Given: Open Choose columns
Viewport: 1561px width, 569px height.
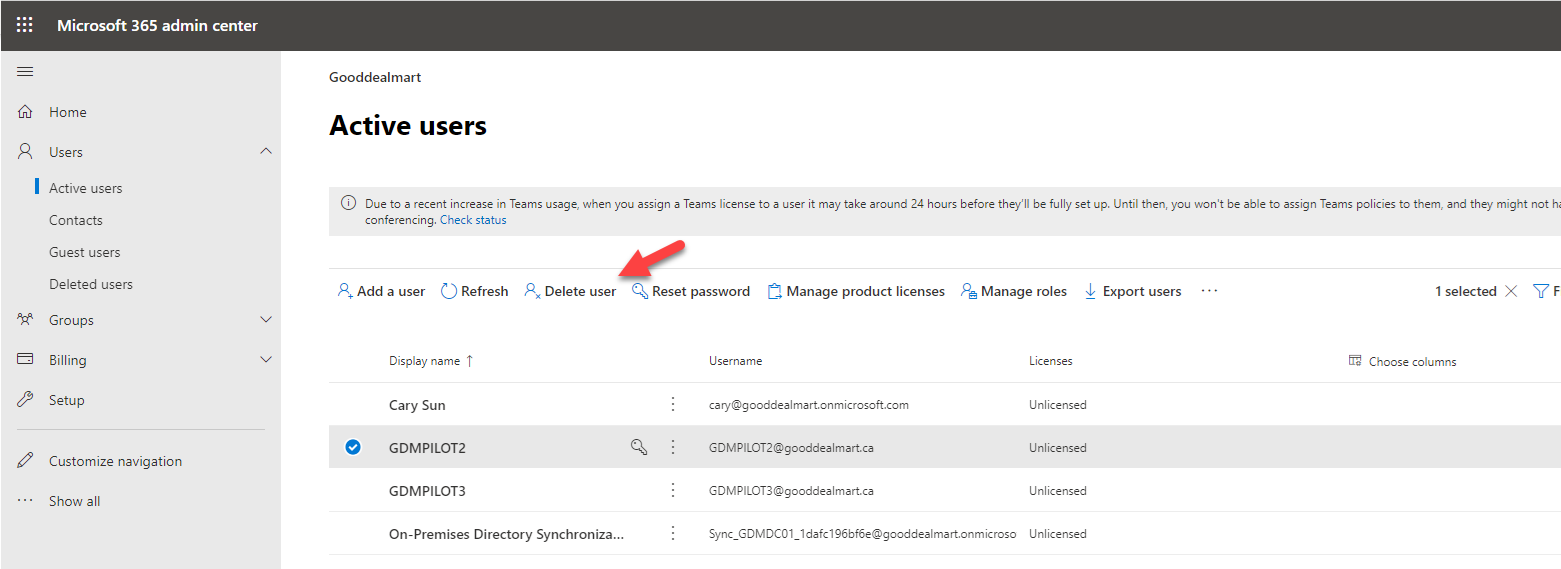Looking at the screenshot, I should [x=1402, y=361].
